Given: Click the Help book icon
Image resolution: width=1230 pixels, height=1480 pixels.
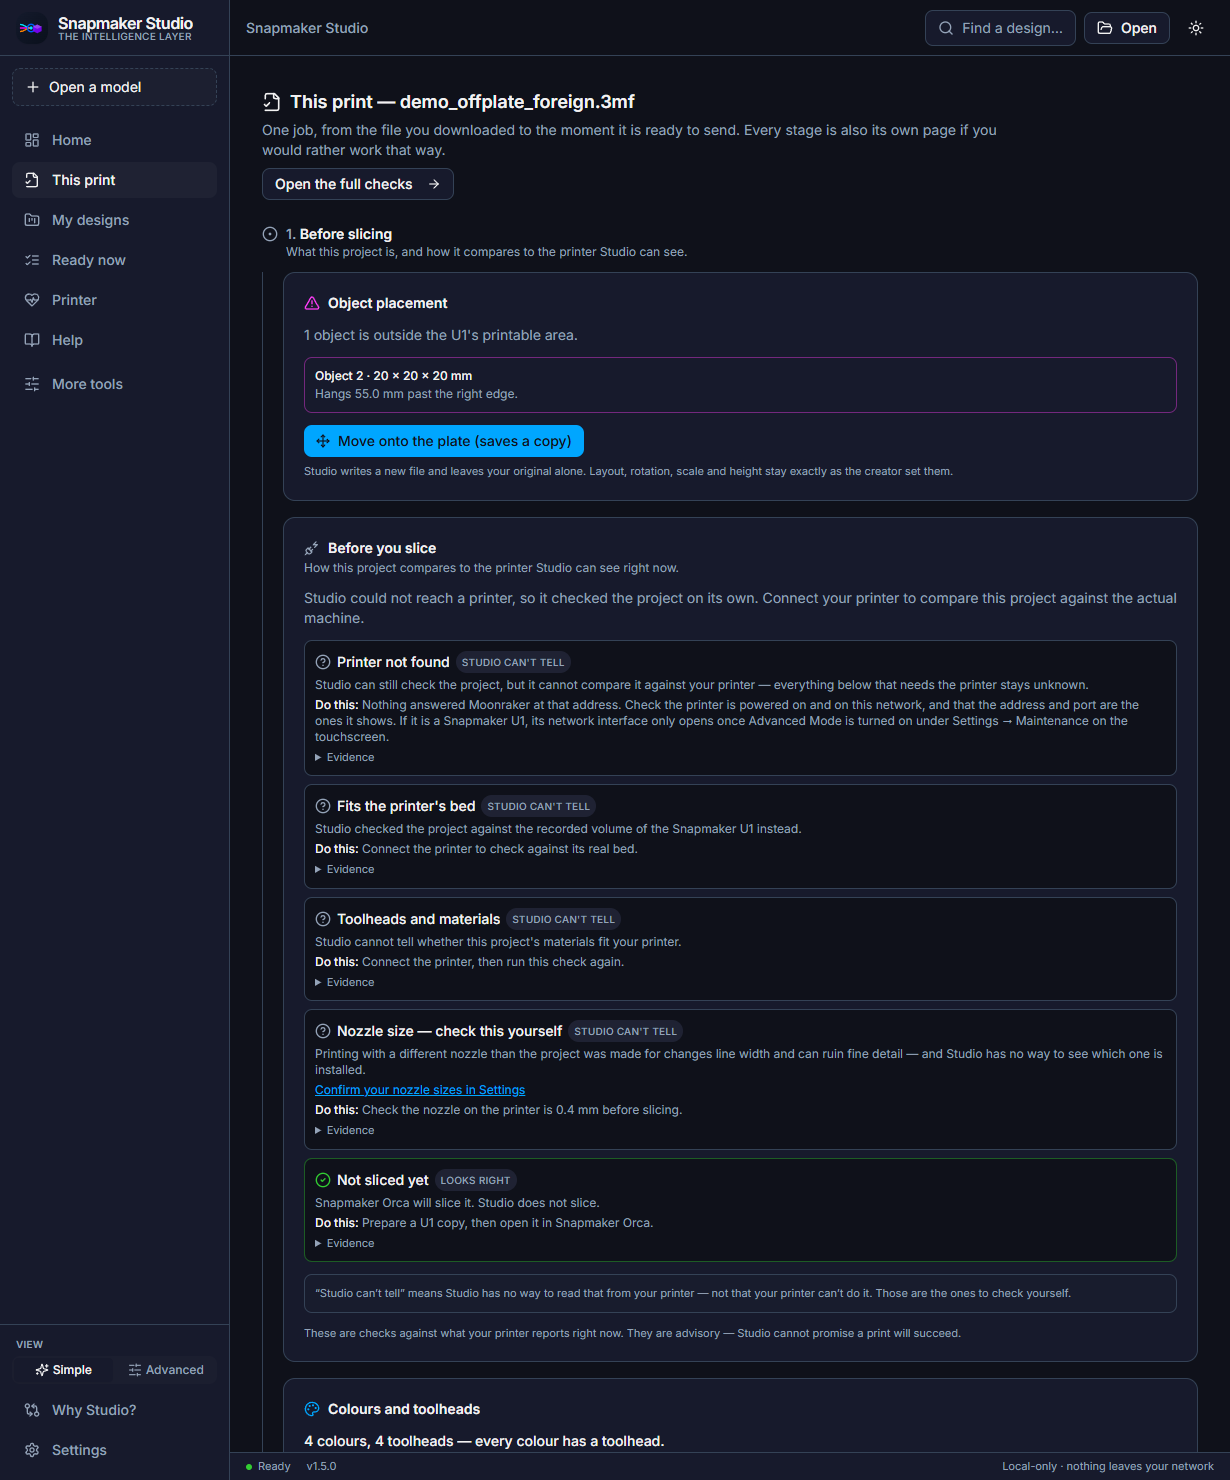Looking at the screenshot, I should (32, 340).
